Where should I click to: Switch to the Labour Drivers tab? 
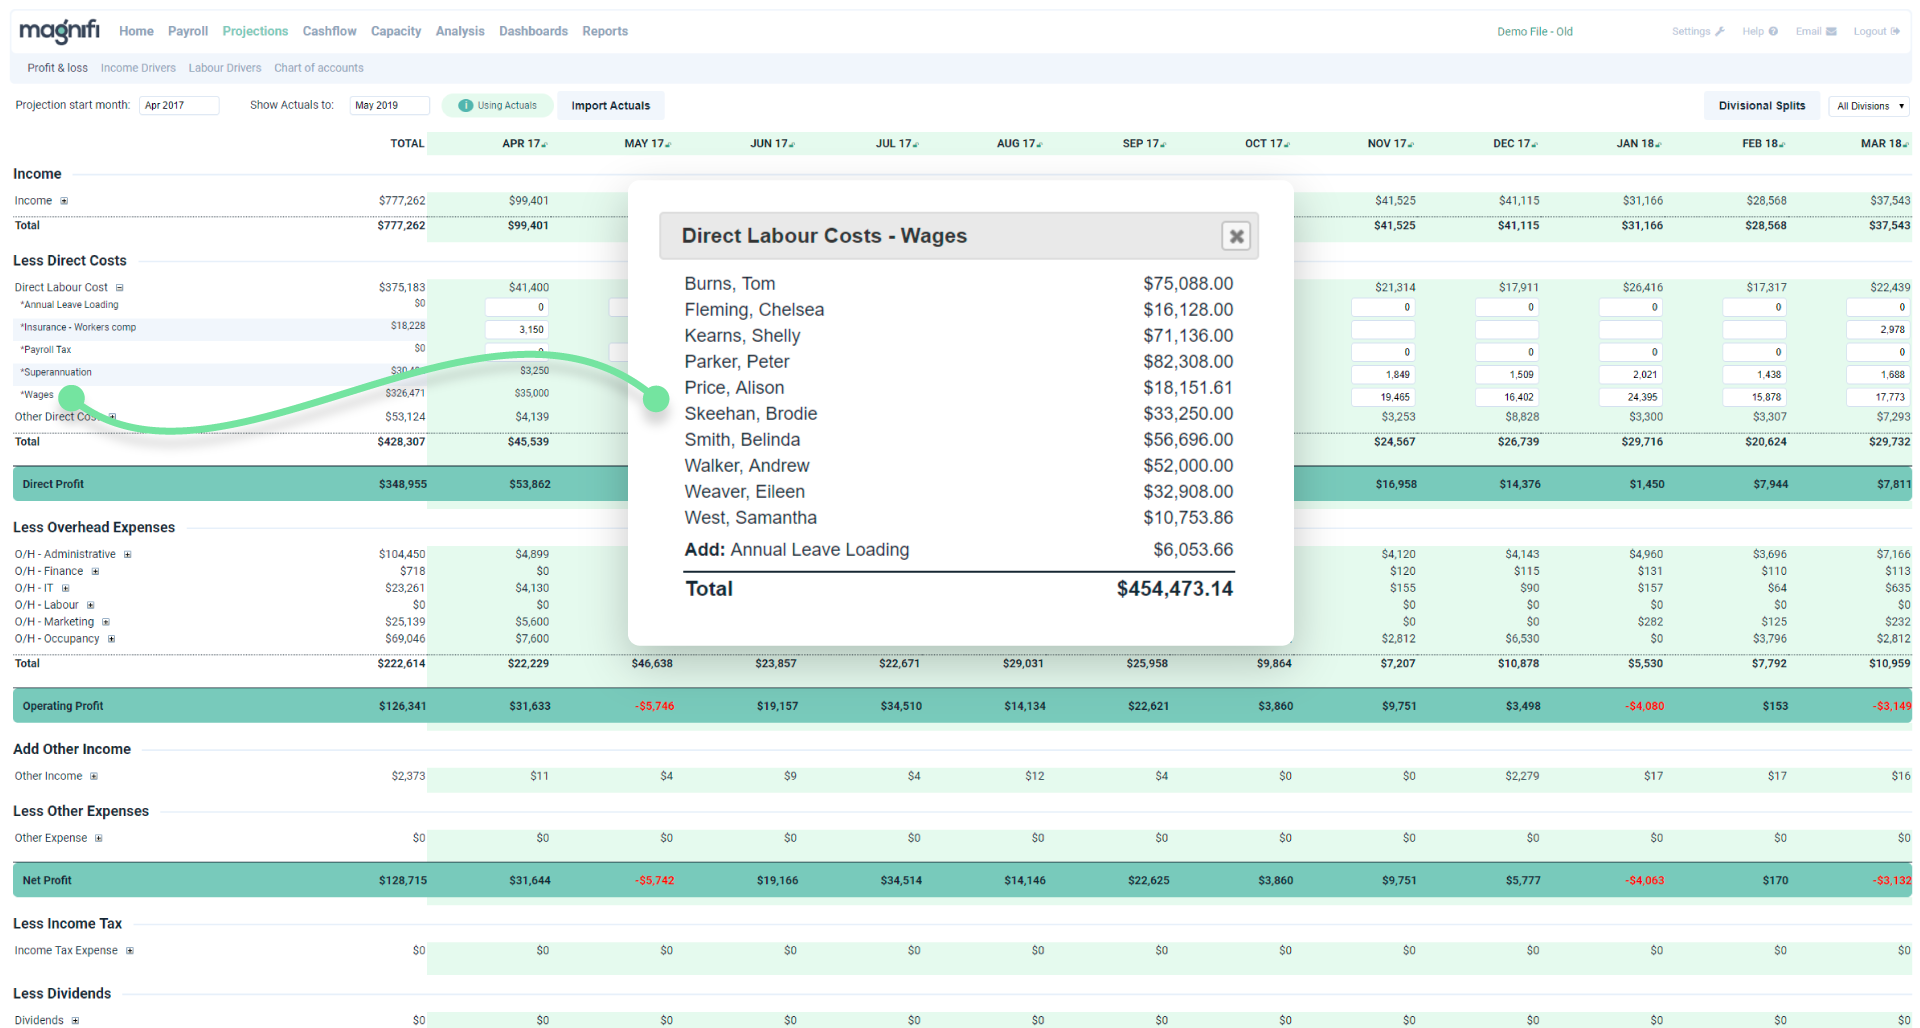pos(224,67)
